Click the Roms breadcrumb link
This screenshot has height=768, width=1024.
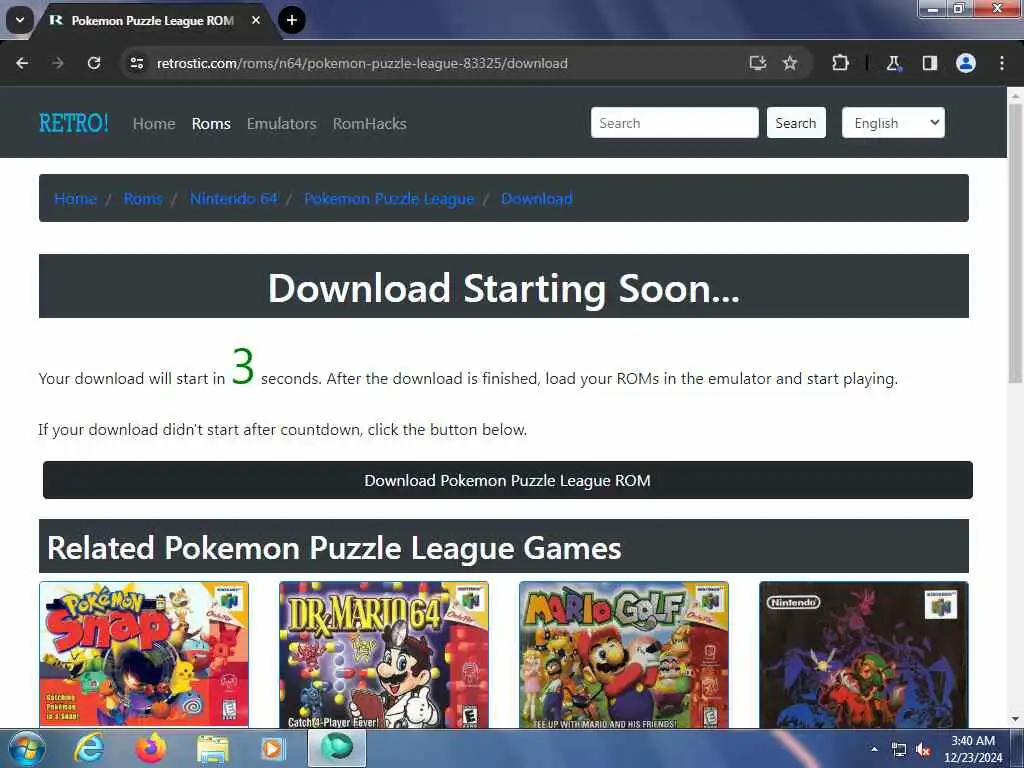pyautogui.click(x=143, y=199)
